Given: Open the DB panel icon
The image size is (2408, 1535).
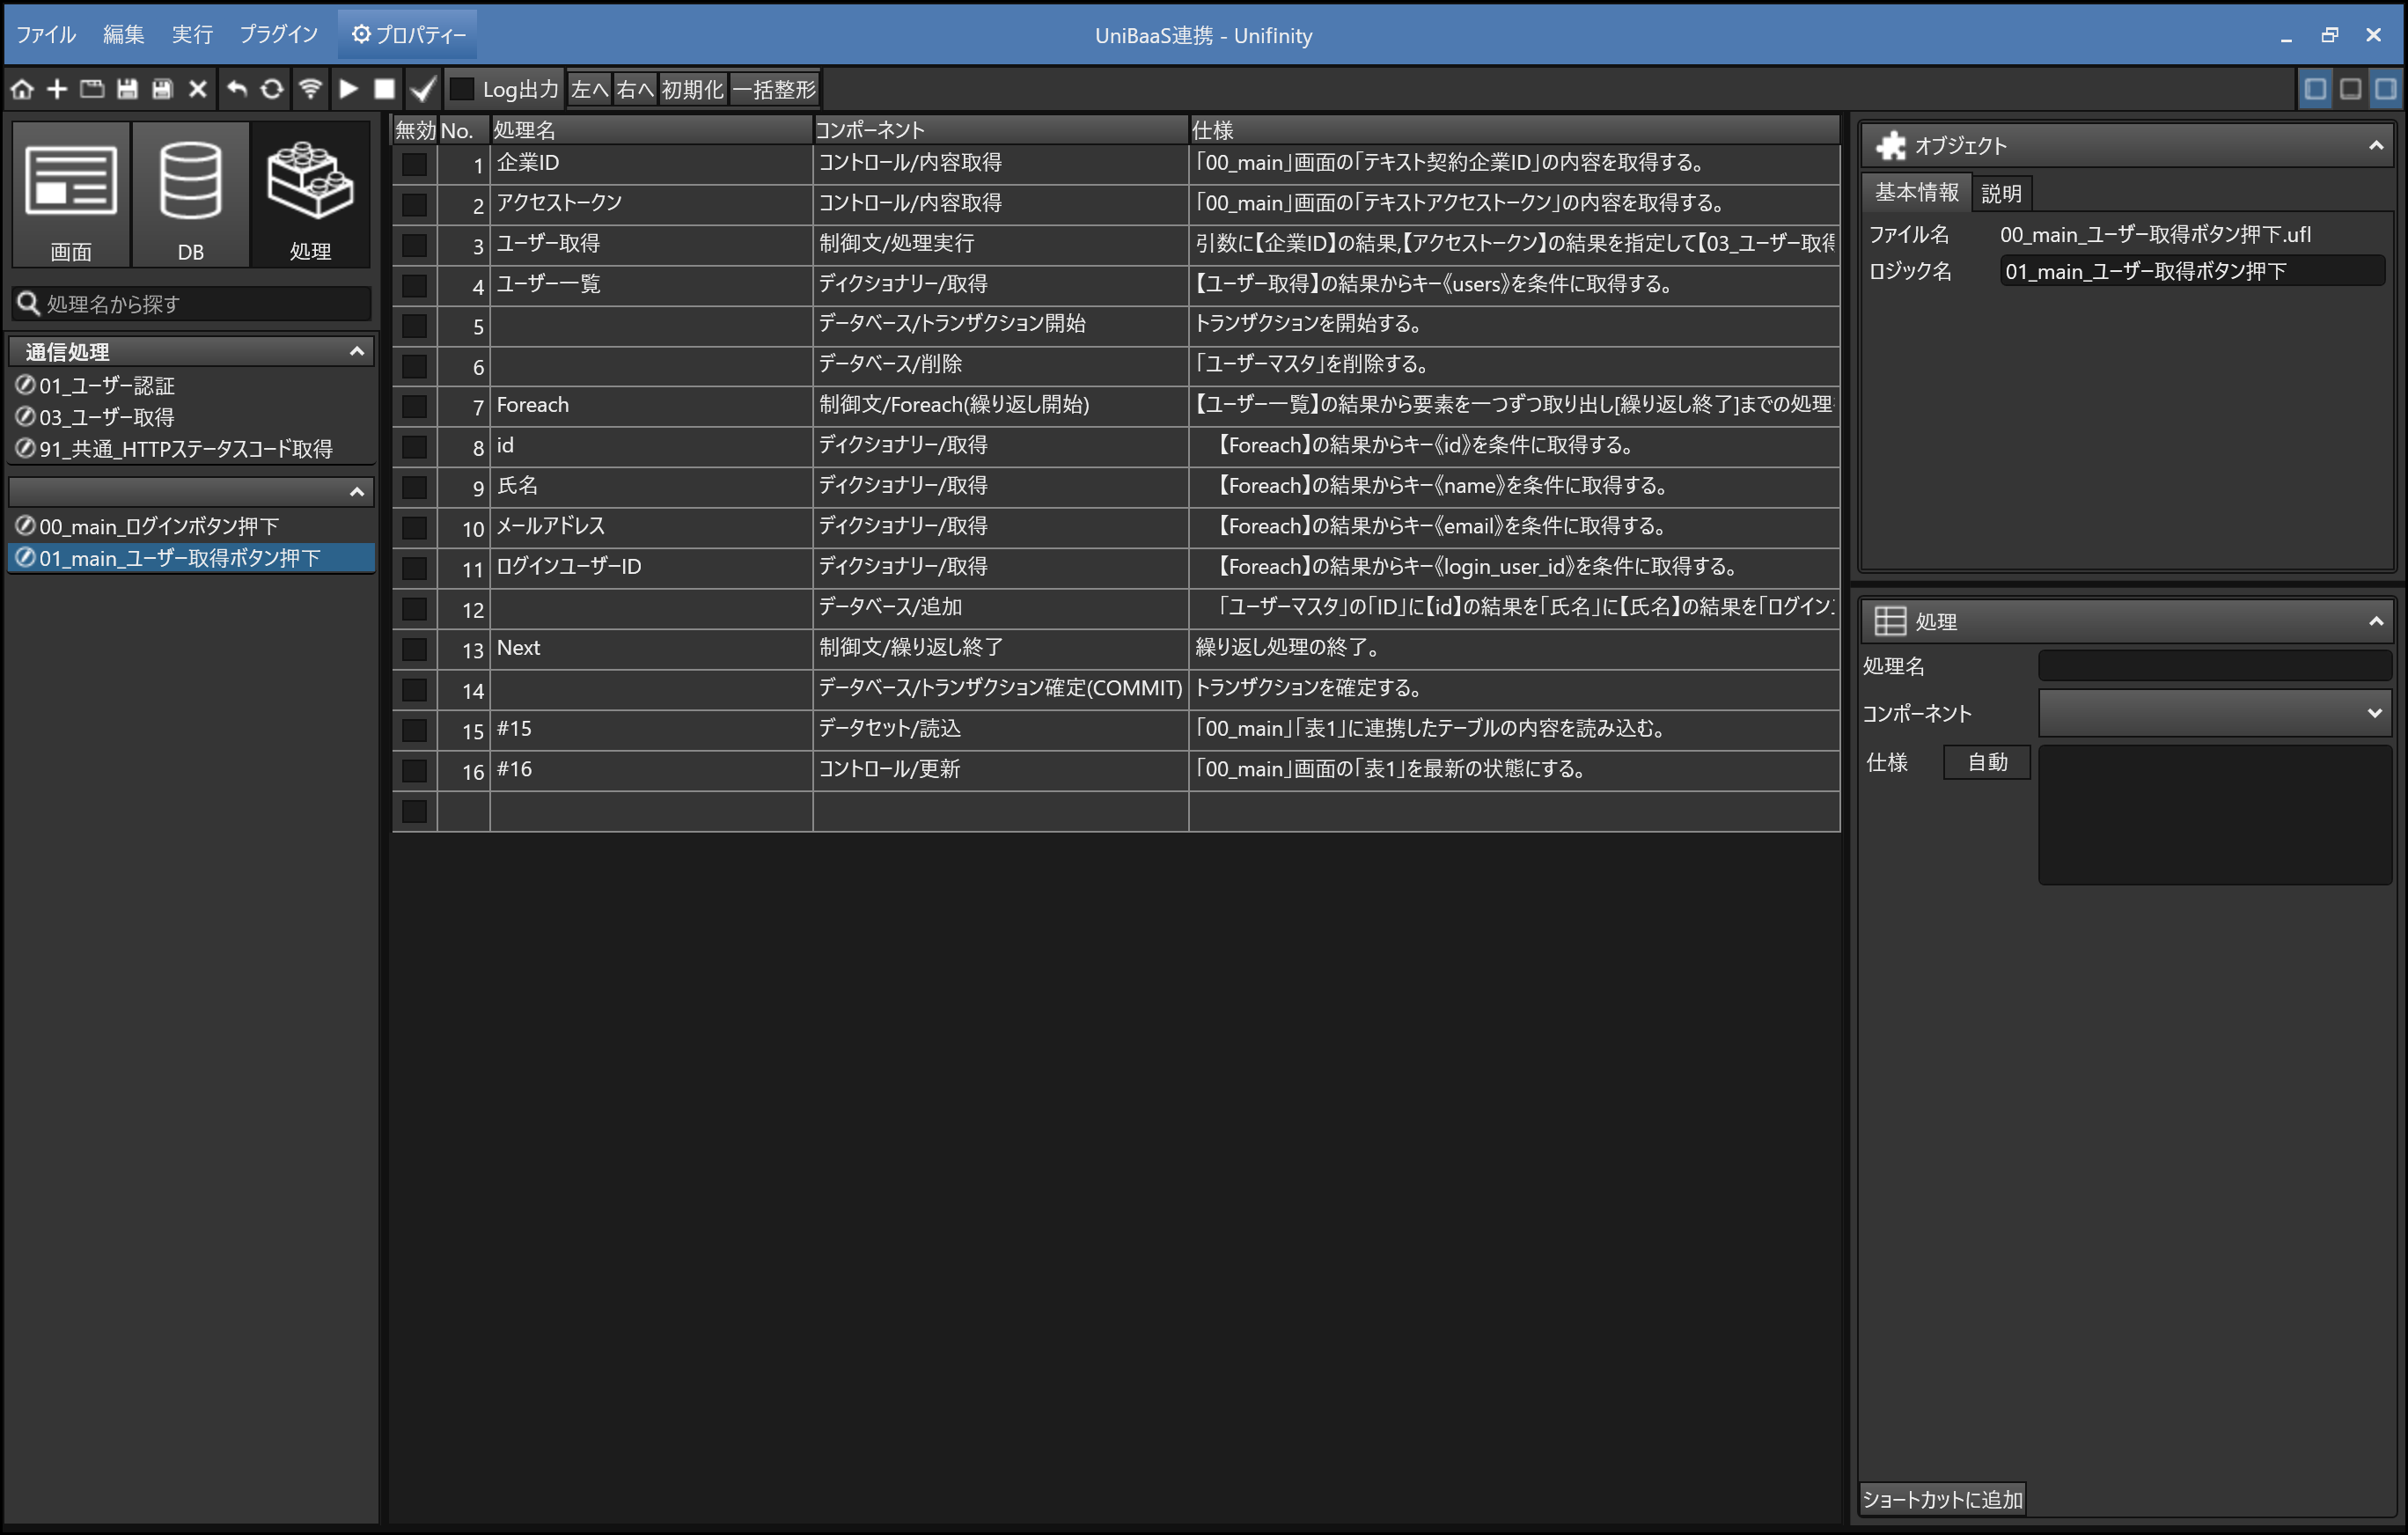Looking at the screenshot, I should 190,195.
